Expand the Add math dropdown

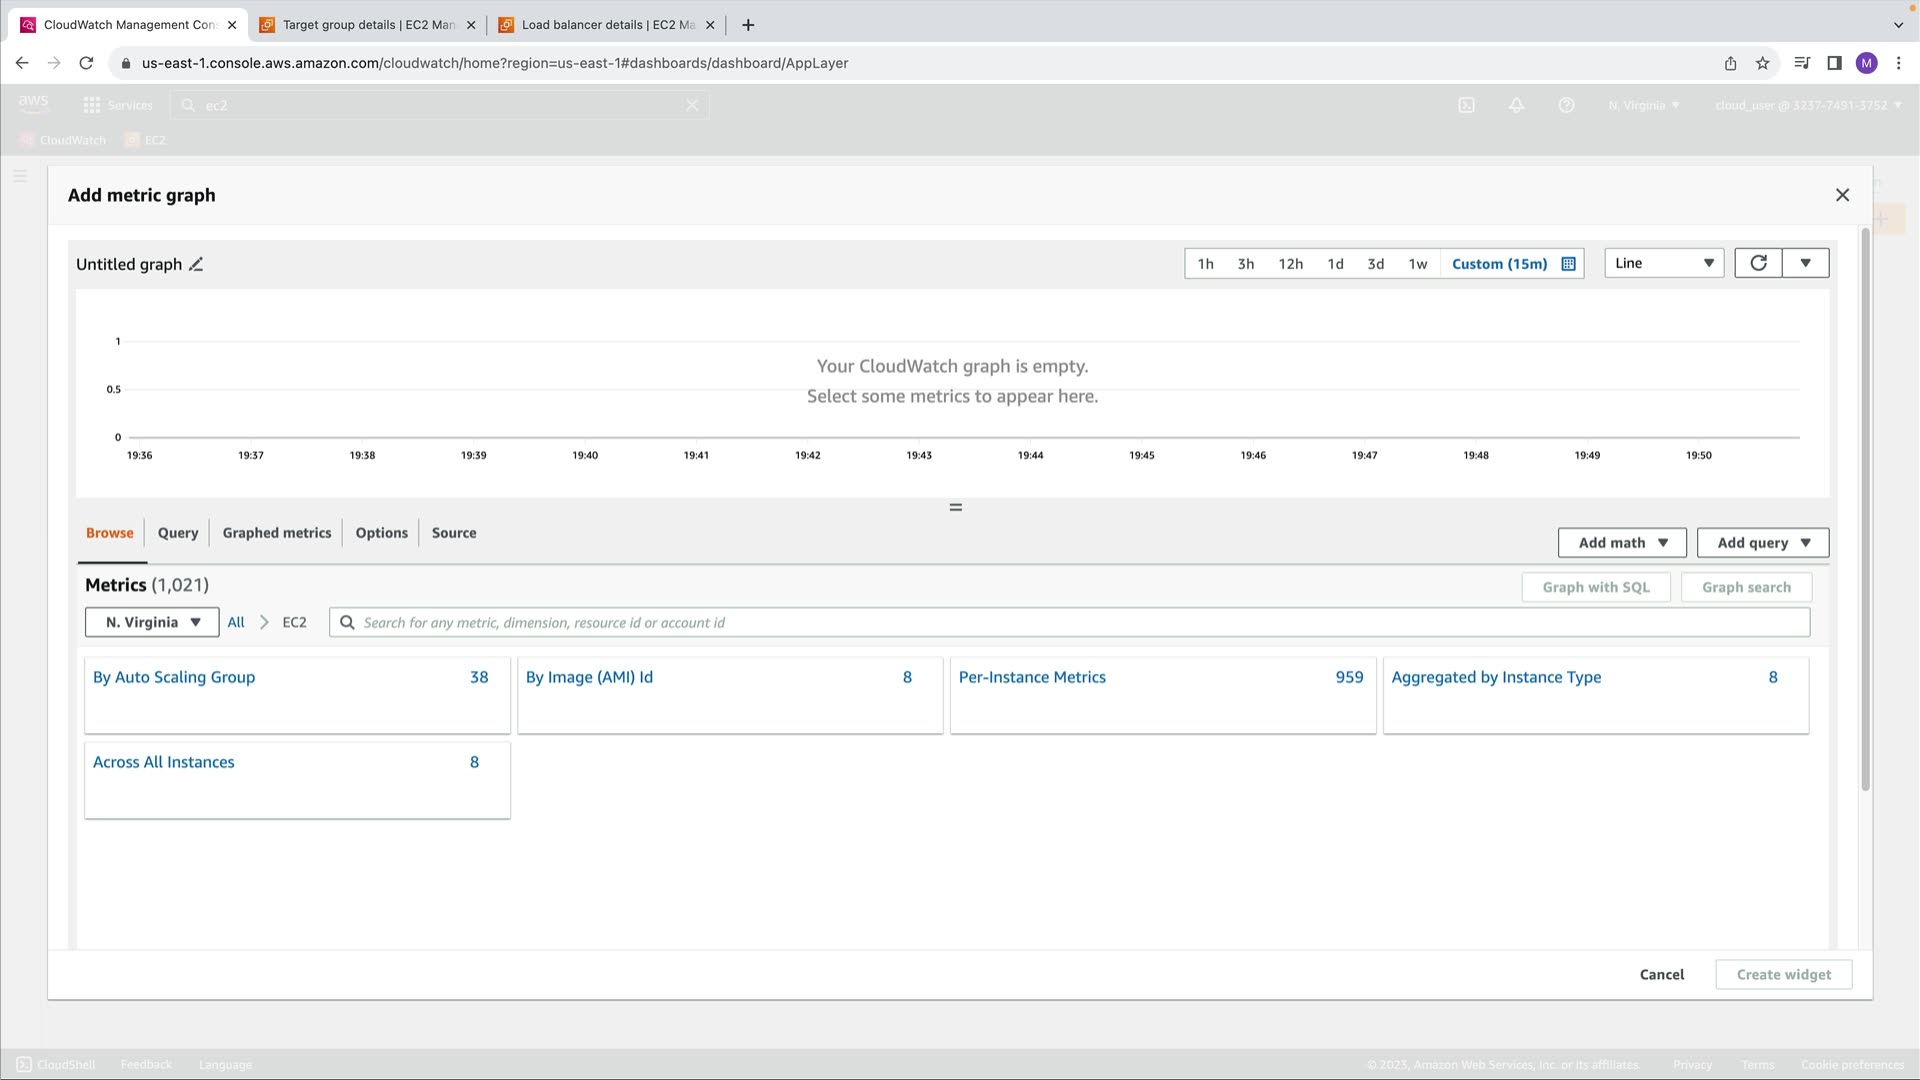[1621, 543]
